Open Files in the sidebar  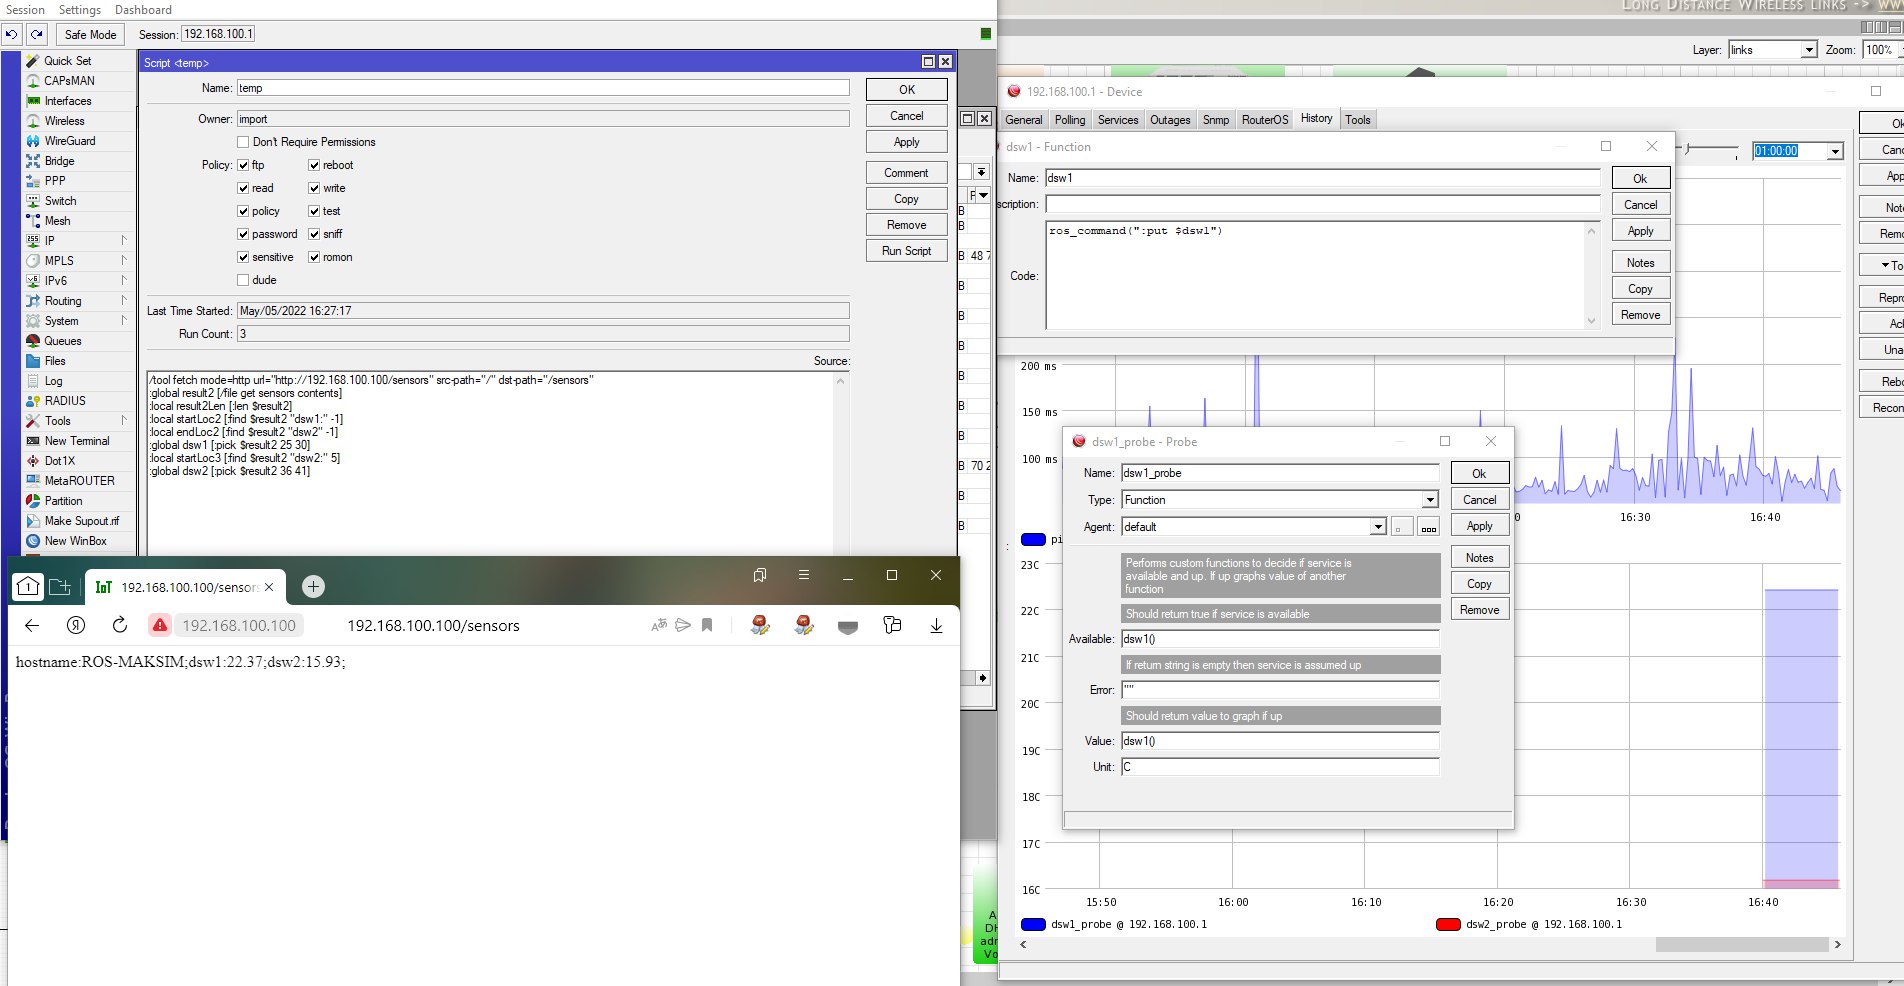pyautogui.click(x=55, y=361)
